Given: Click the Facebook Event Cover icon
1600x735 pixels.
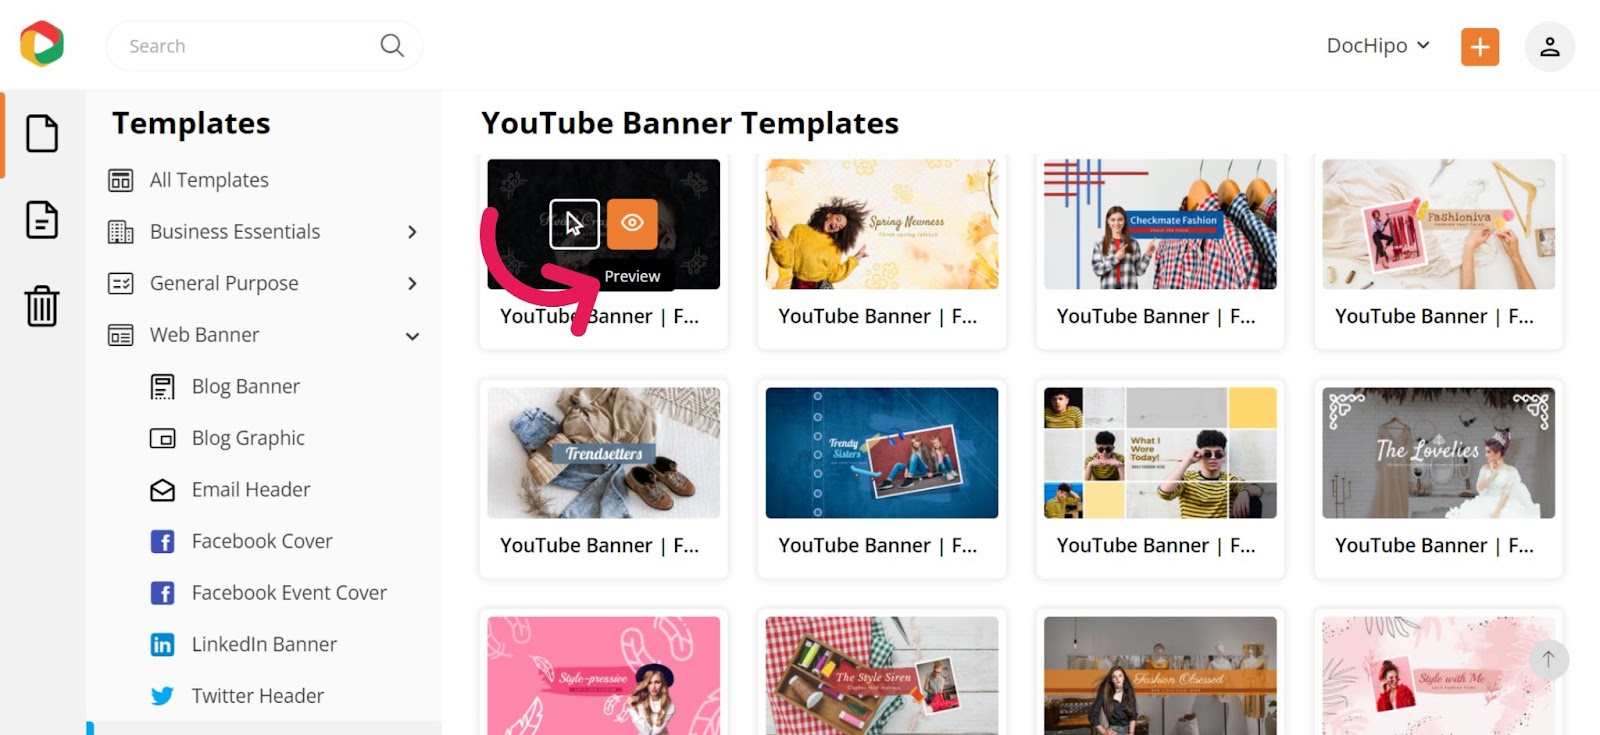Looking at the screenshot, I should (x=162, y=593).
